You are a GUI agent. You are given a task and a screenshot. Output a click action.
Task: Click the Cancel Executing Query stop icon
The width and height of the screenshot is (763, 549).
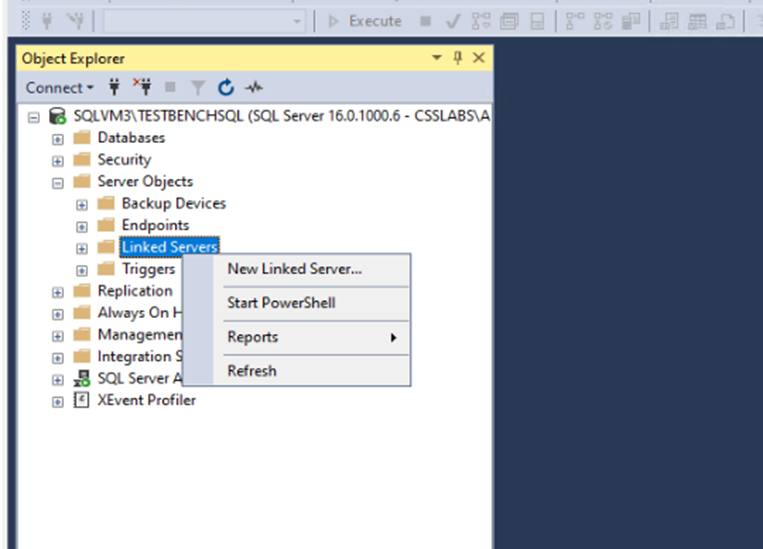coord(425,21)
